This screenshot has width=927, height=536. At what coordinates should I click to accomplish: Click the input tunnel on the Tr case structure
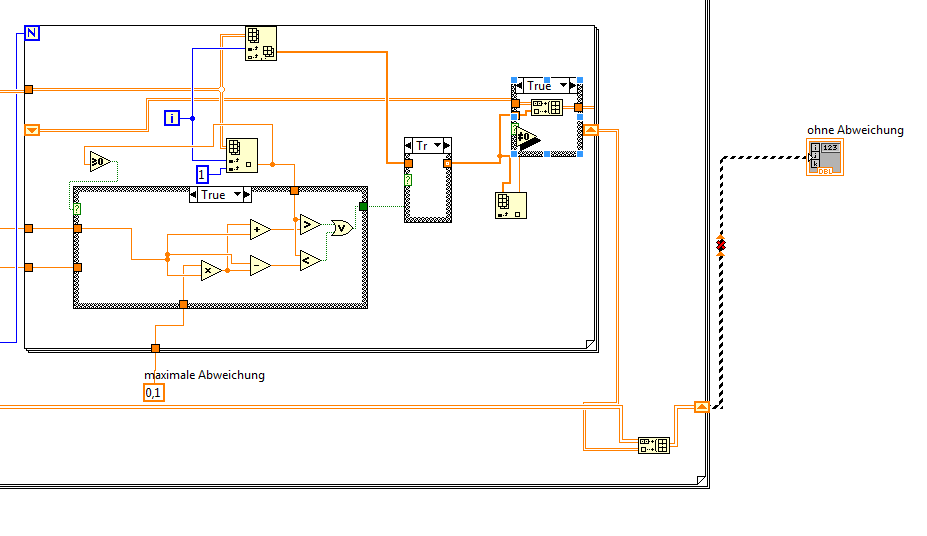coord(409,164)
